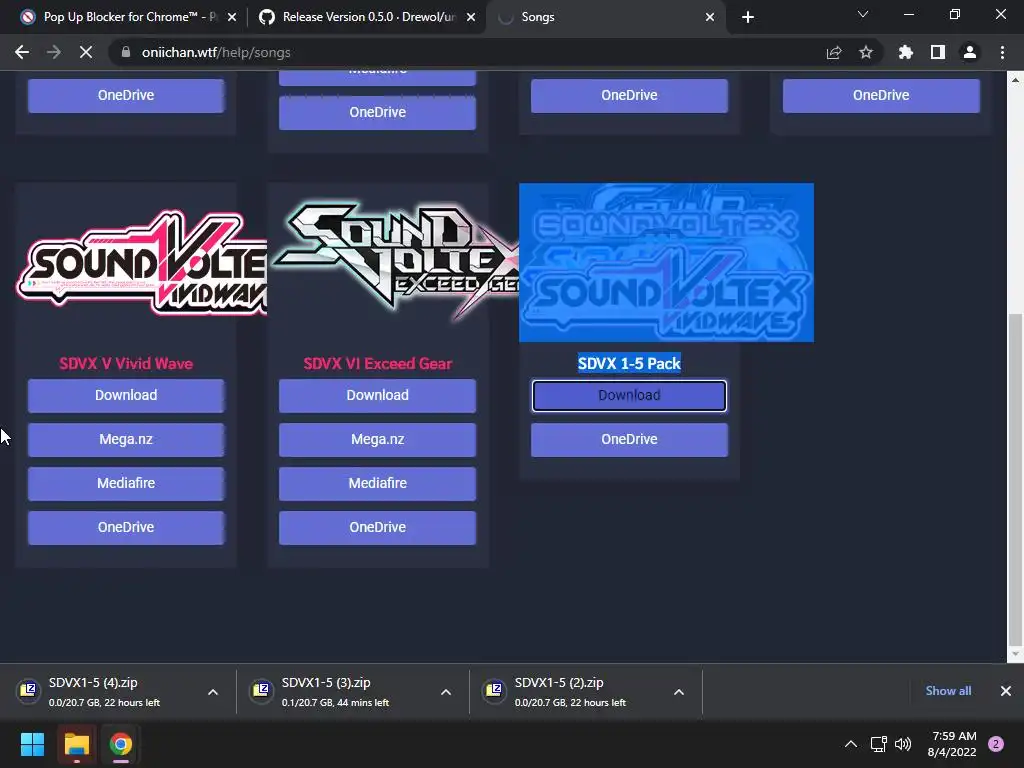Screen dimensions: 1024x768
Task: Show all downloads
Action: (948, 691)
